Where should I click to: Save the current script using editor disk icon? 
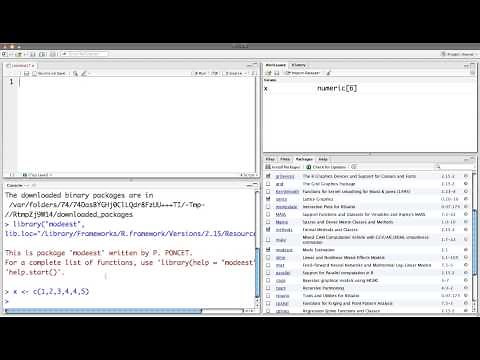click(26, 73)
